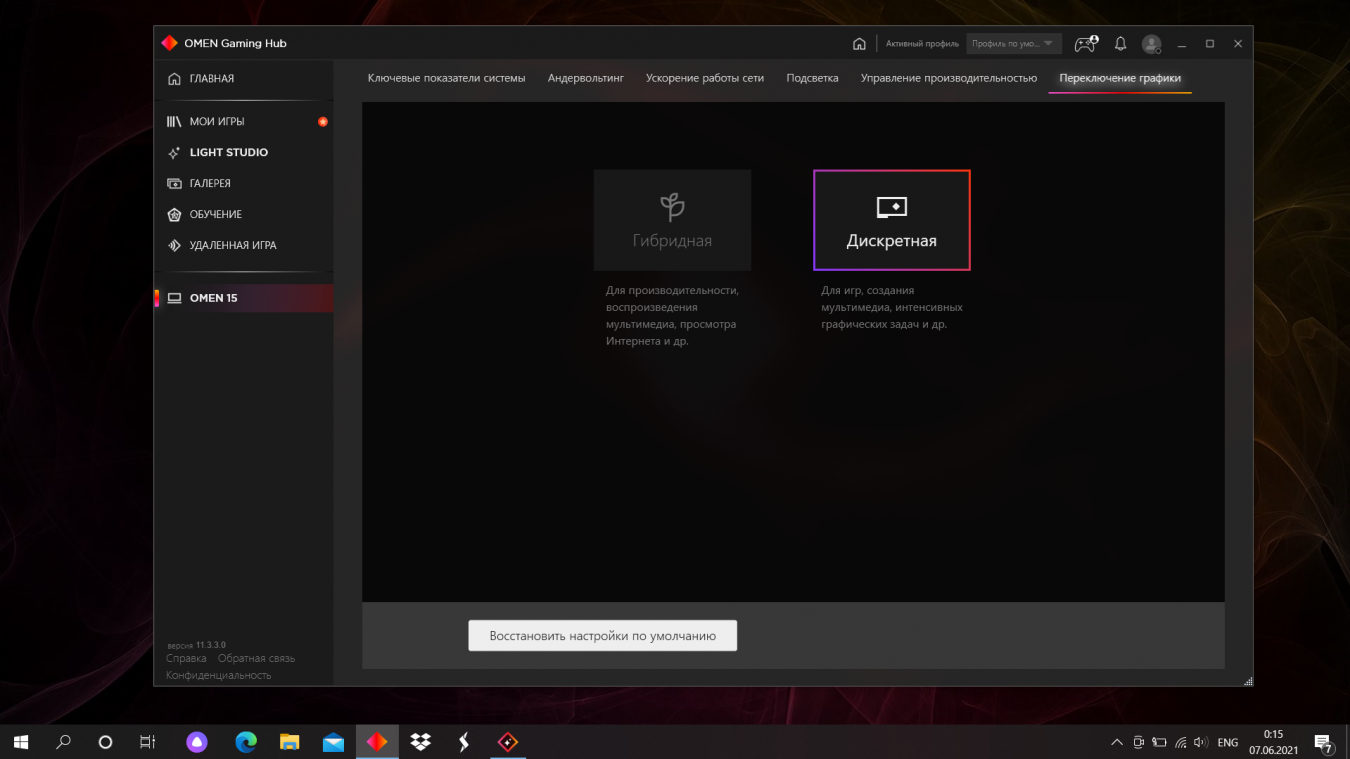
Task: Switch to Управление производительностью tab
Action: 949,78
